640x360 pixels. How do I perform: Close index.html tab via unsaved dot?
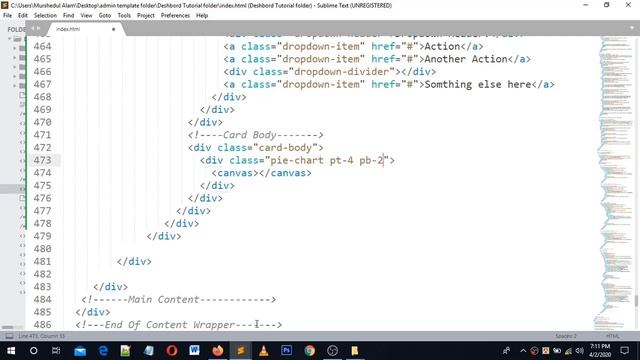[113, 29]
